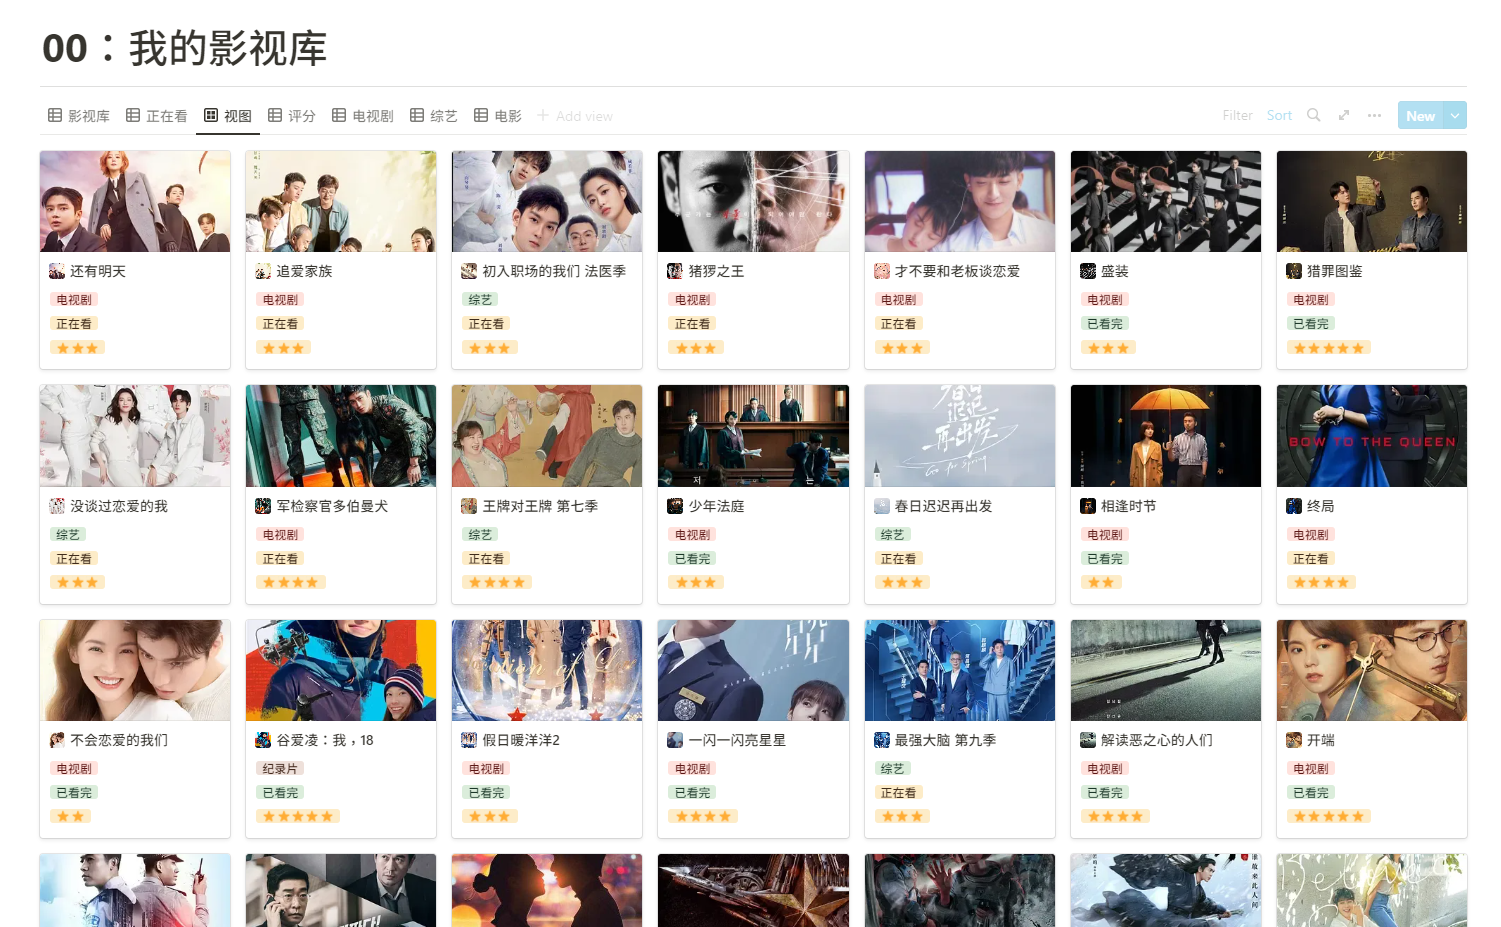This screenshot has width=1501, height=927.
Task: Click the New button
Action: tap(1420, 116)
